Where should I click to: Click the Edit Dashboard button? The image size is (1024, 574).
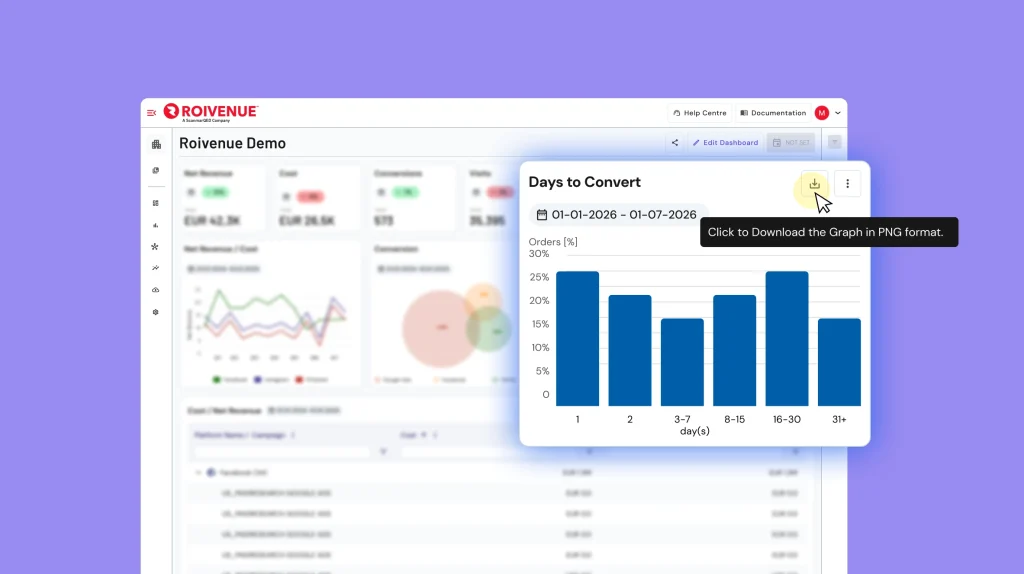tap(726, 142)
